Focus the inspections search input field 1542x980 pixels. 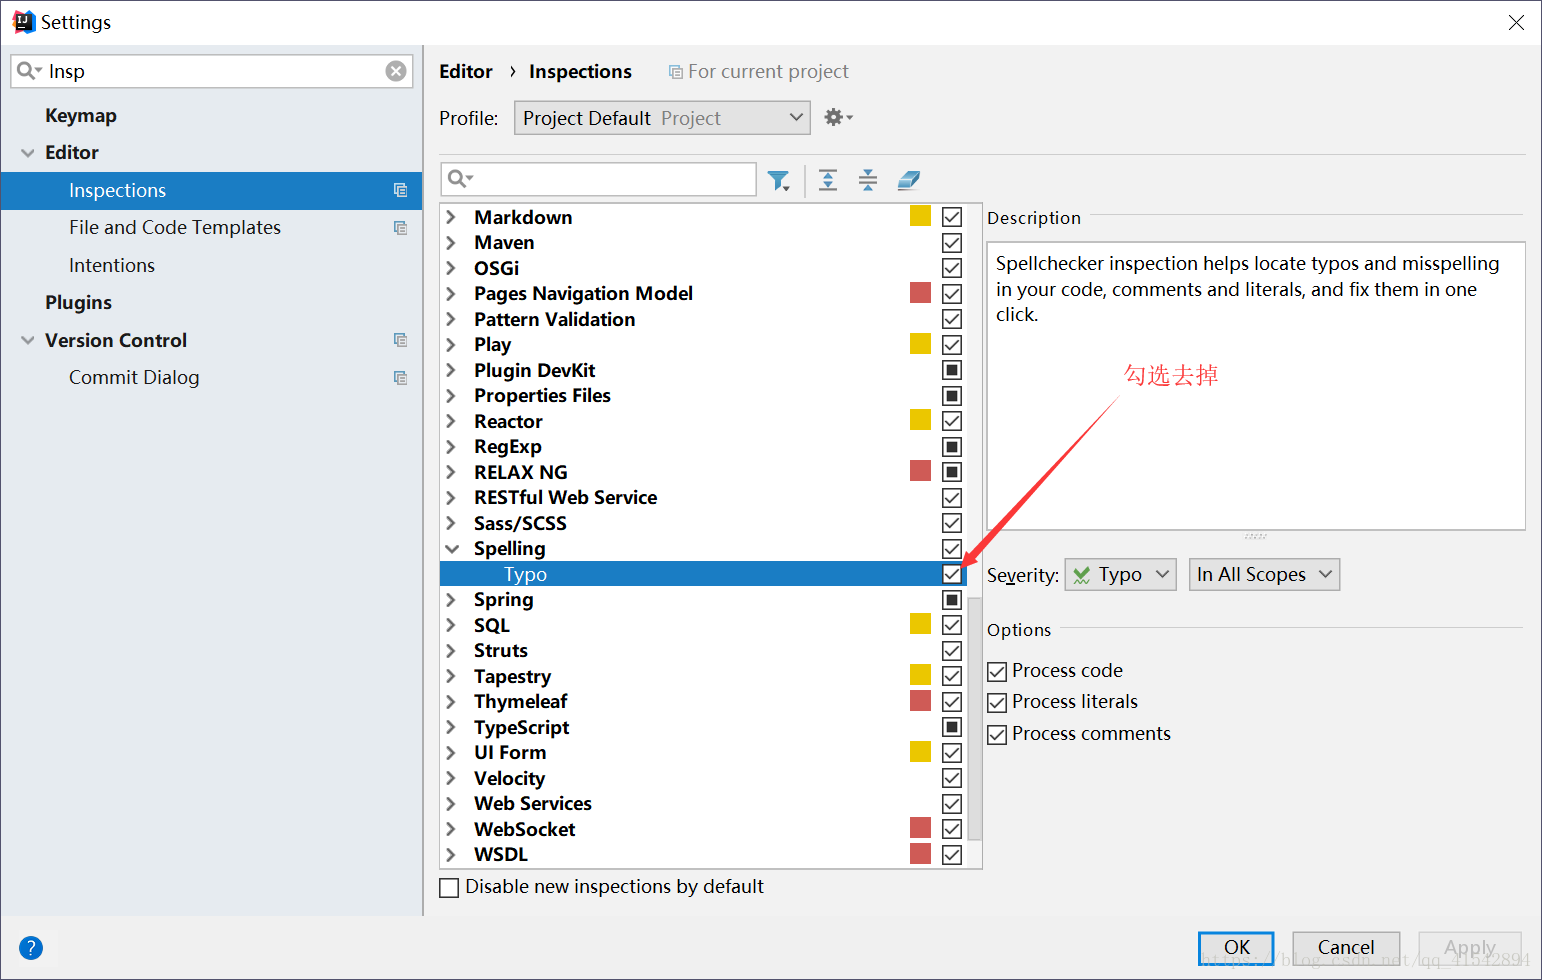[x=598, y=179]
